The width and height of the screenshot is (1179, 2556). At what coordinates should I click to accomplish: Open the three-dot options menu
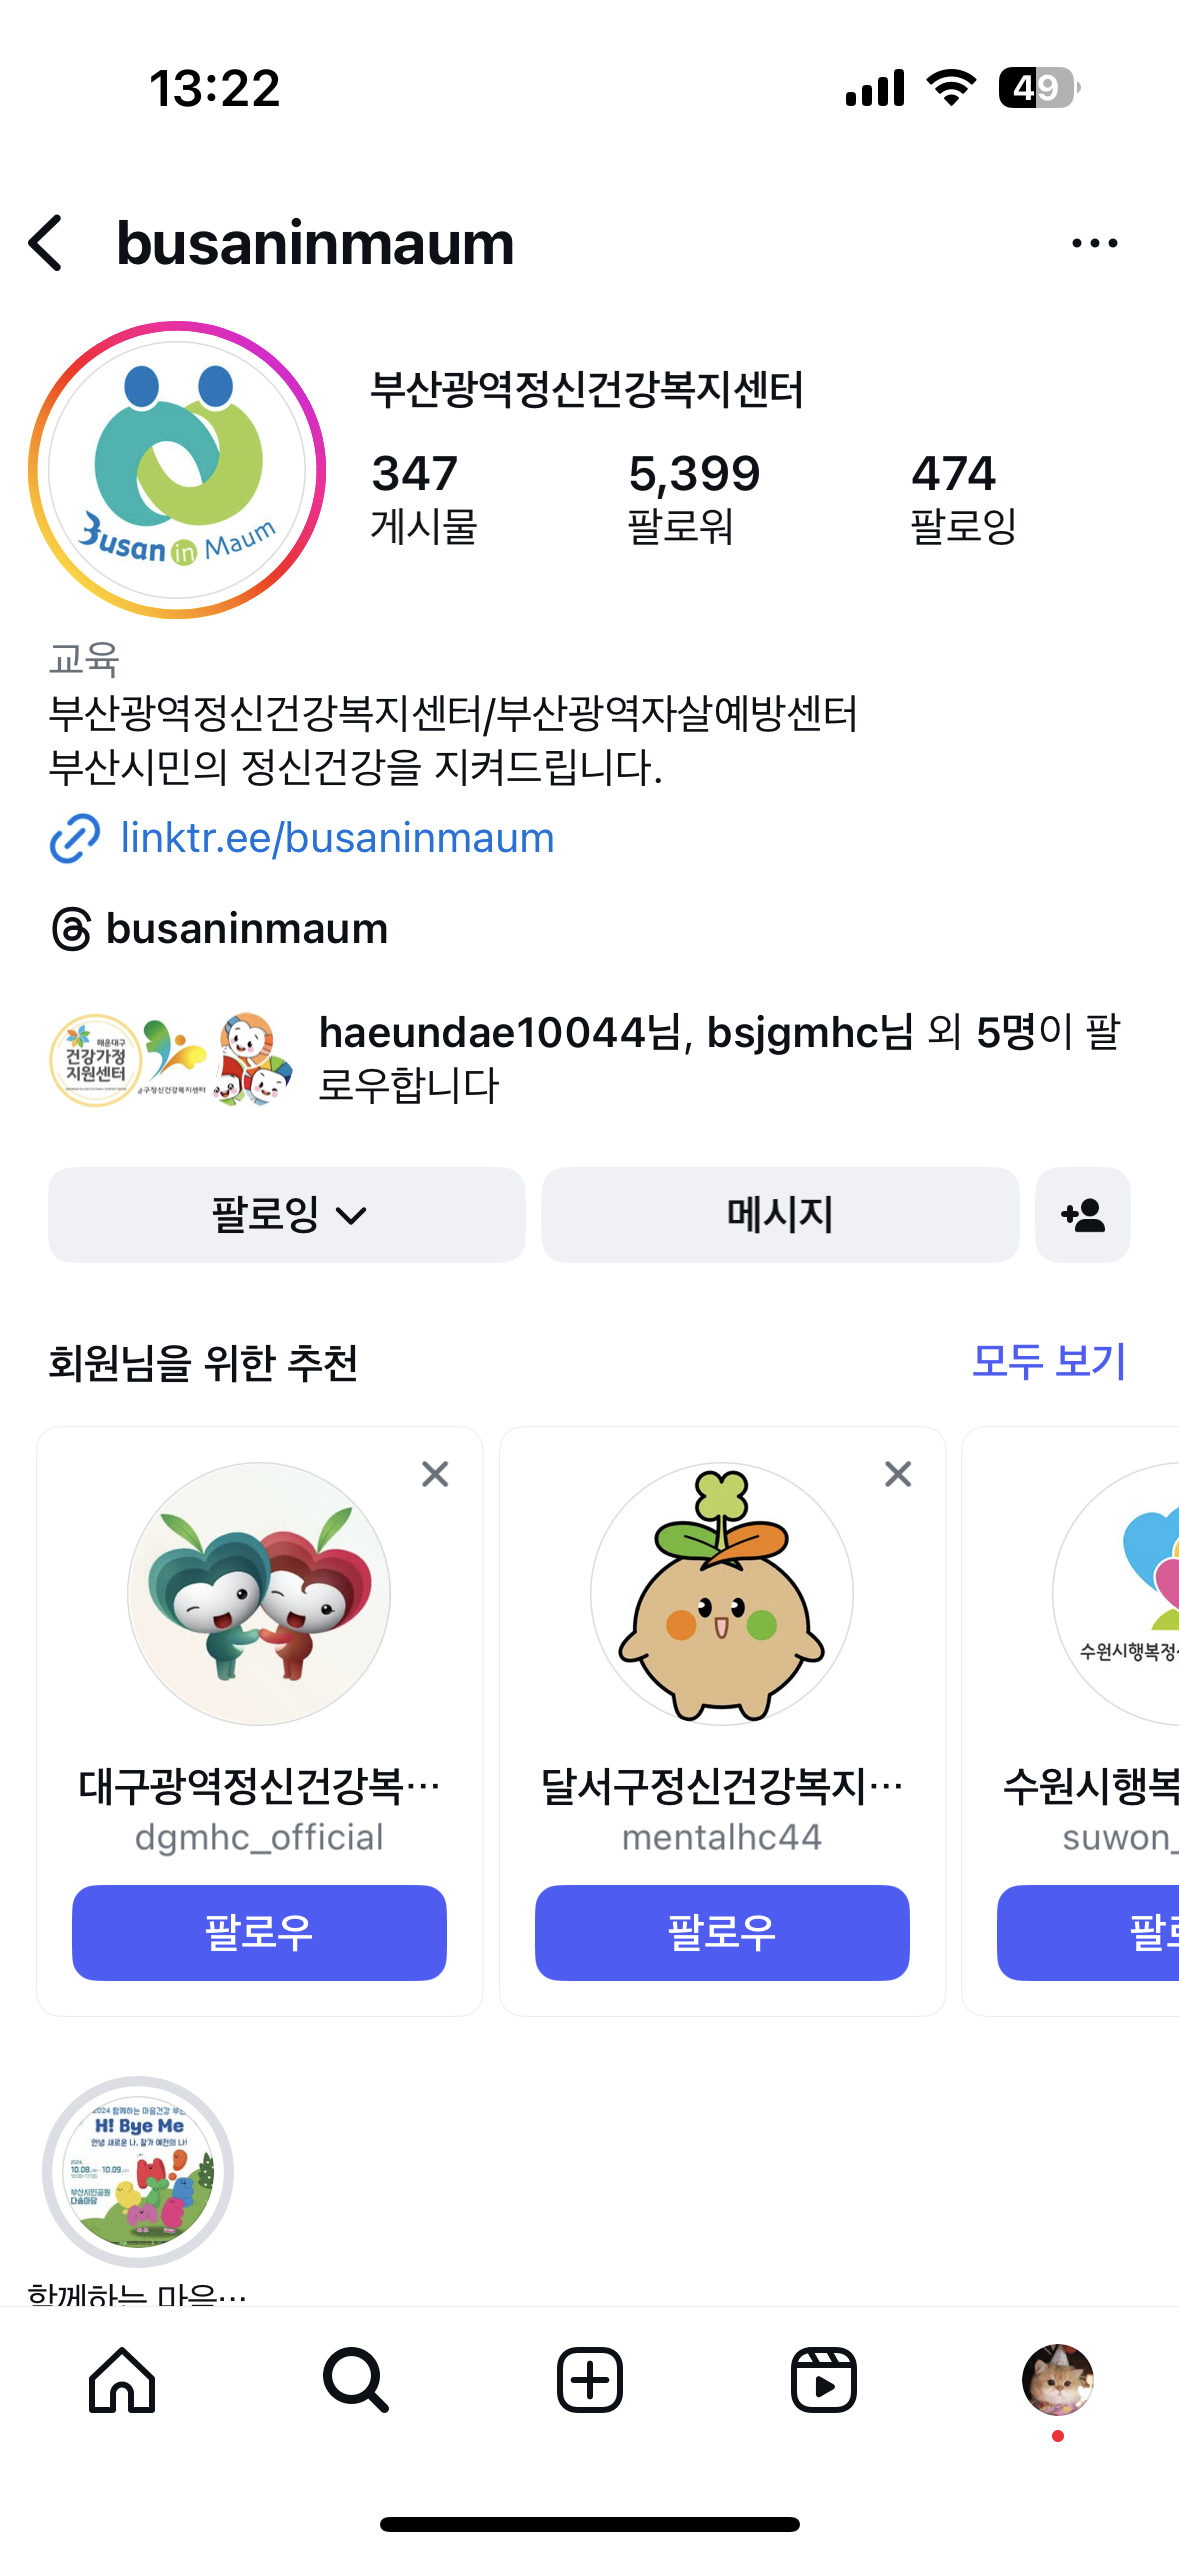click(1094, 243)
